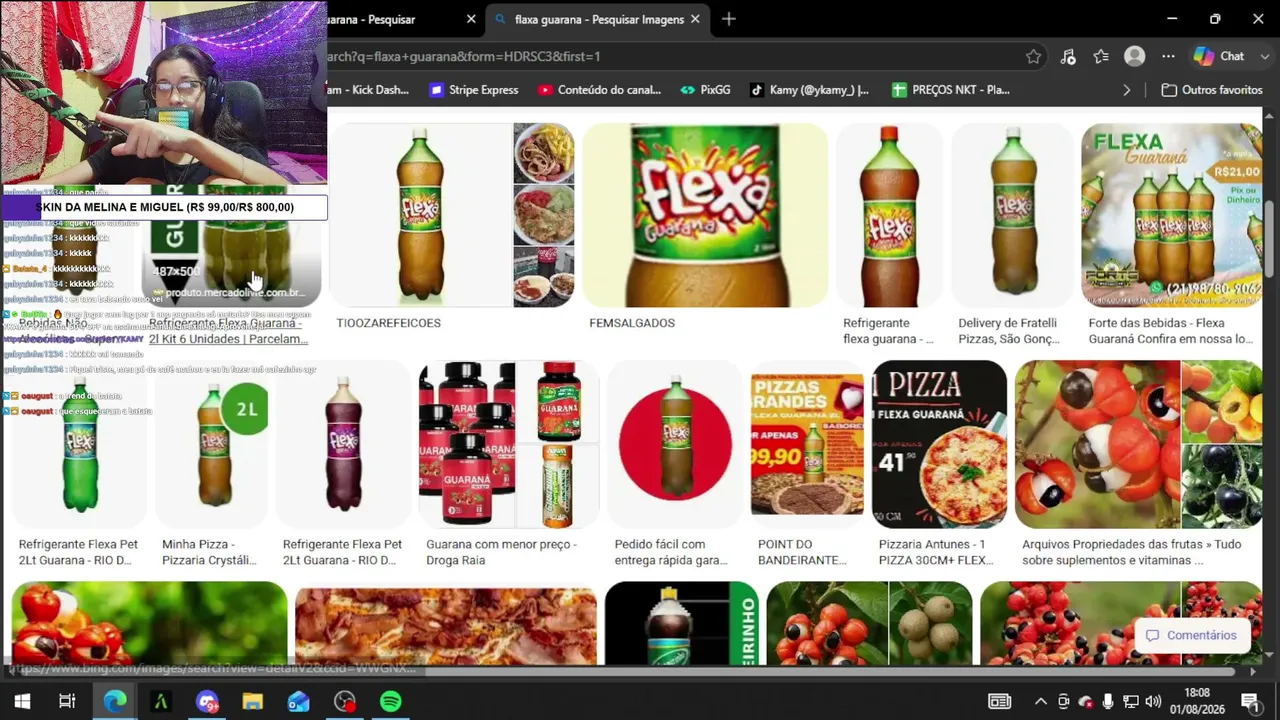Click the address bar URL field
Viewport: 1280px width, 720px height.
tap(670, 57)
